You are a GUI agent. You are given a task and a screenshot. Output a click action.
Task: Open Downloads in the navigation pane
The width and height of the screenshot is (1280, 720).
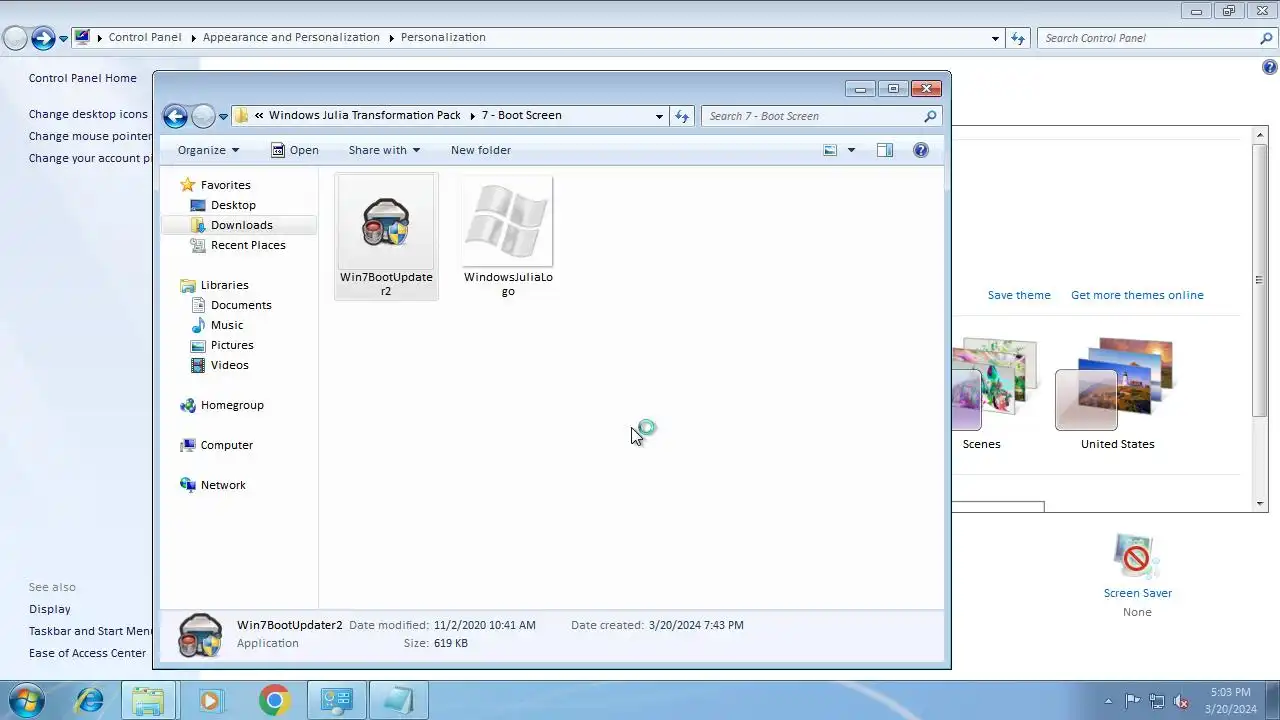pyautogui.click(x=239, y=225)
